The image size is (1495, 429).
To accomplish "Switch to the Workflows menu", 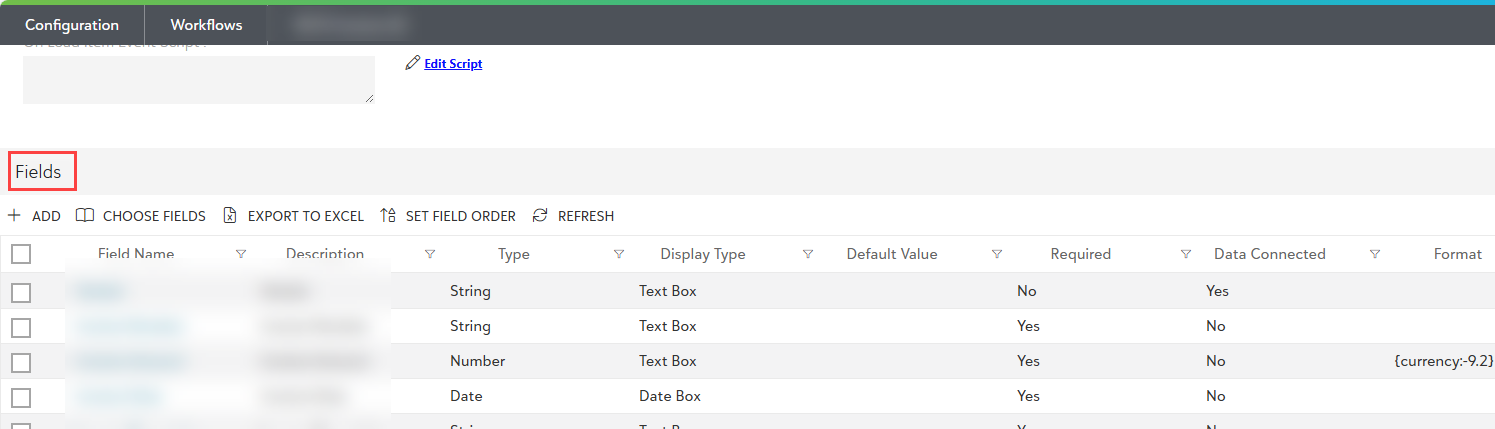I will coord(206,25).
